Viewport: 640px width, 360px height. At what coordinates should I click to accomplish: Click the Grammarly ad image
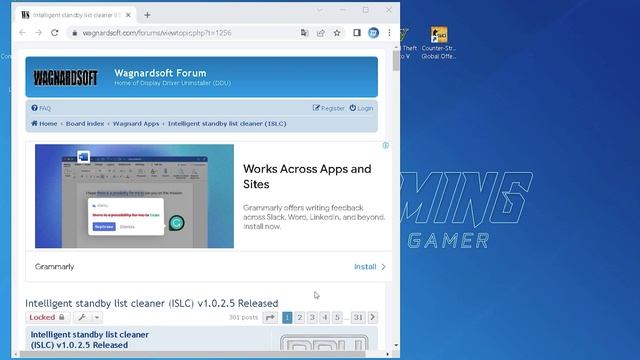click(134, 196)
